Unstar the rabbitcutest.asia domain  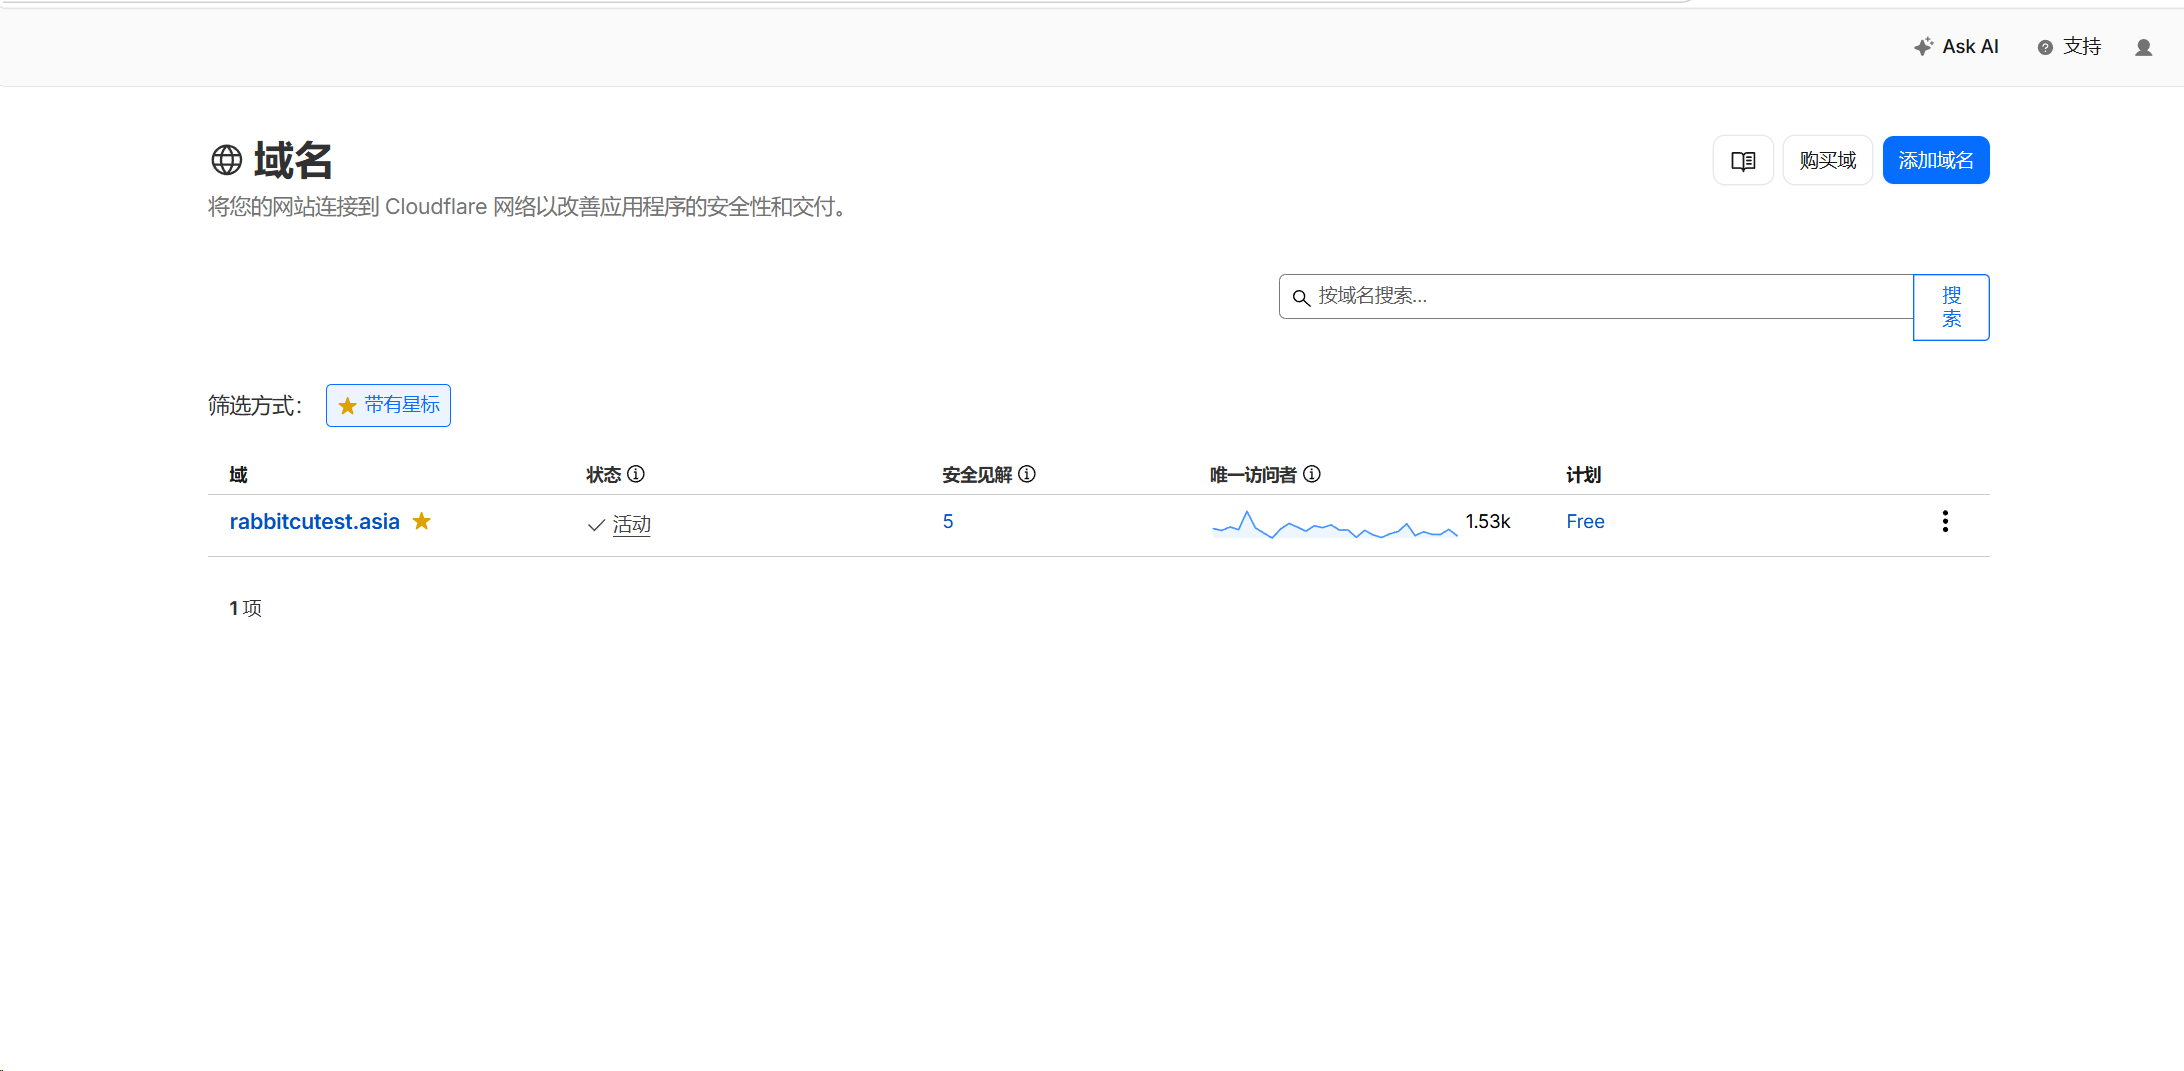[422, 521]
